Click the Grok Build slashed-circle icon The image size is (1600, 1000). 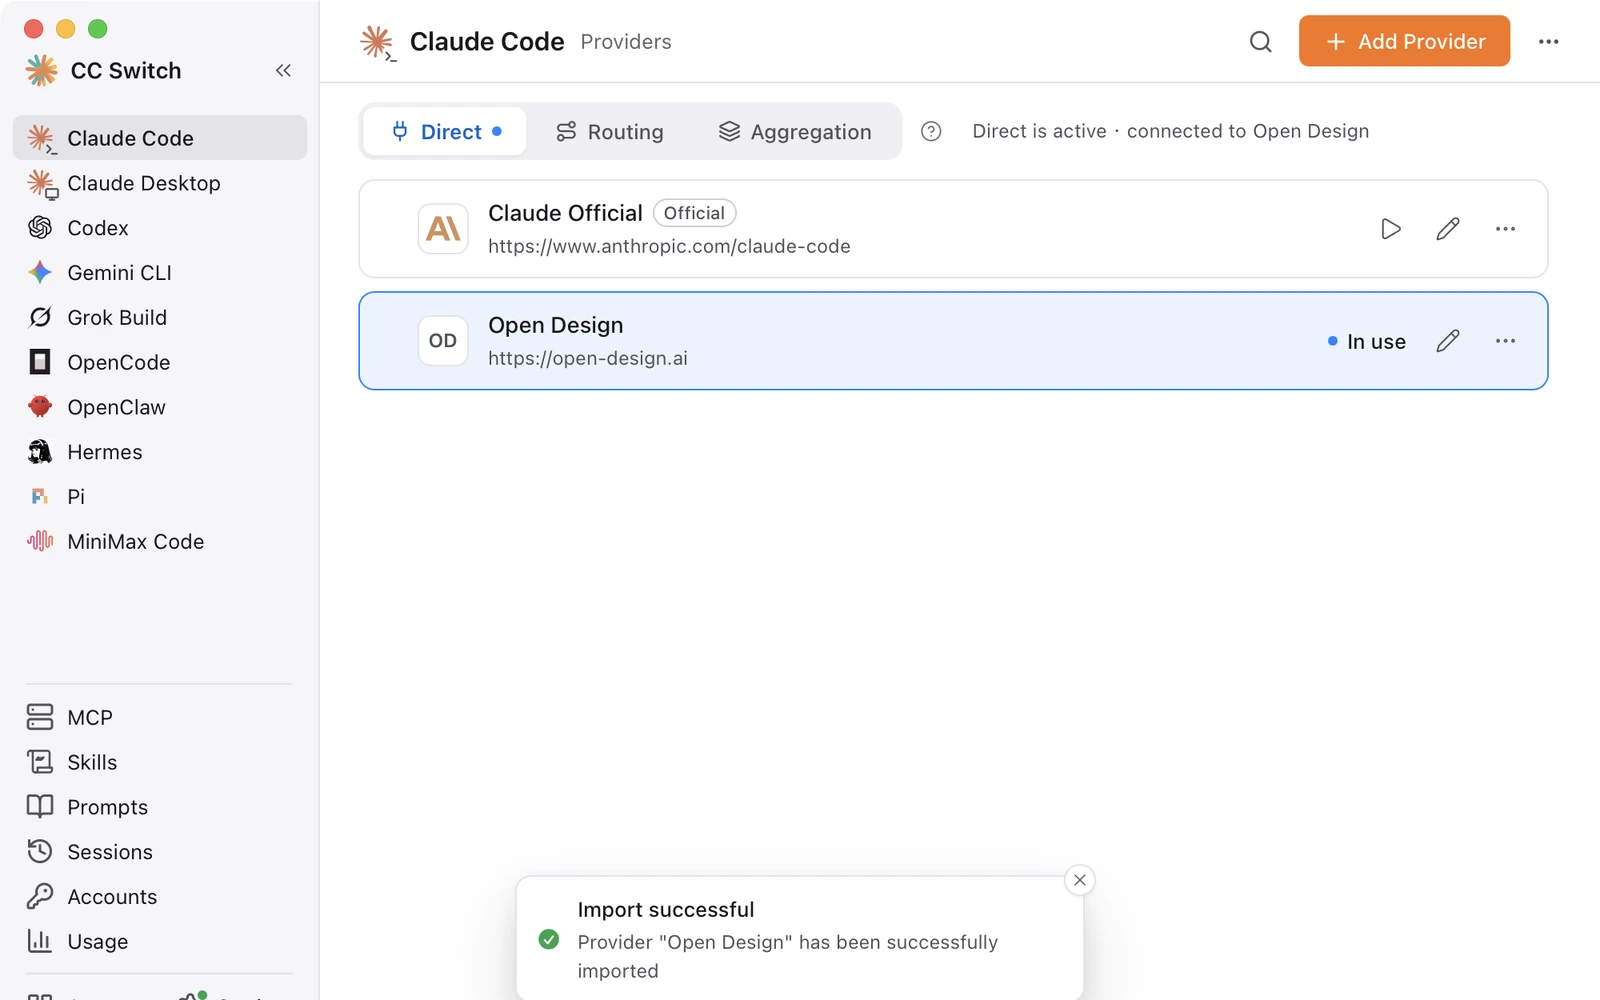coord(40,317)
